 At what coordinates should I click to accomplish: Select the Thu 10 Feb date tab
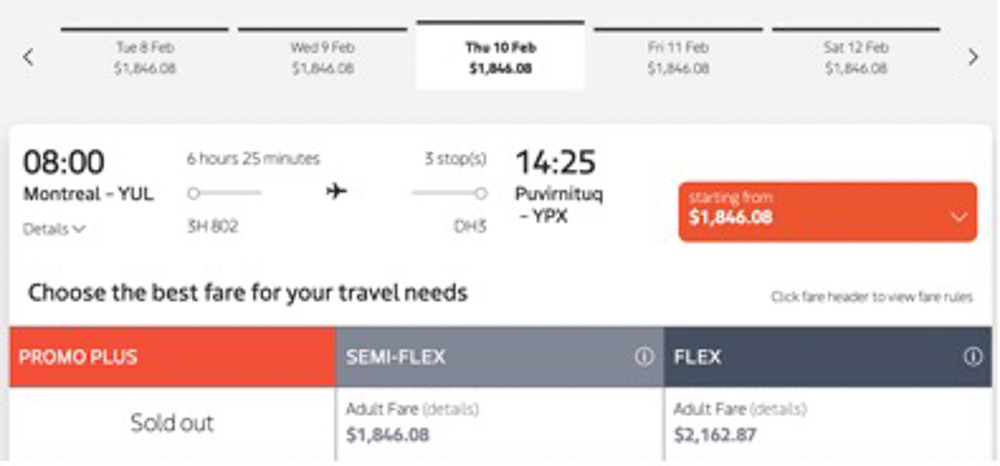pos(500,58)
